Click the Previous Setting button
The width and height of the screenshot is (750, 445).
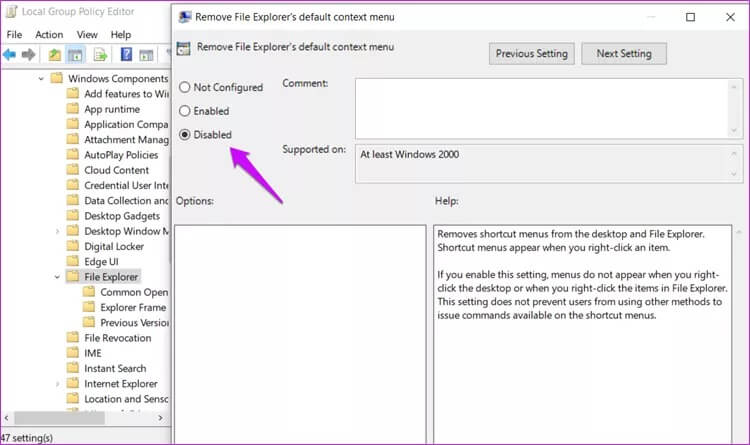(531, 54)
